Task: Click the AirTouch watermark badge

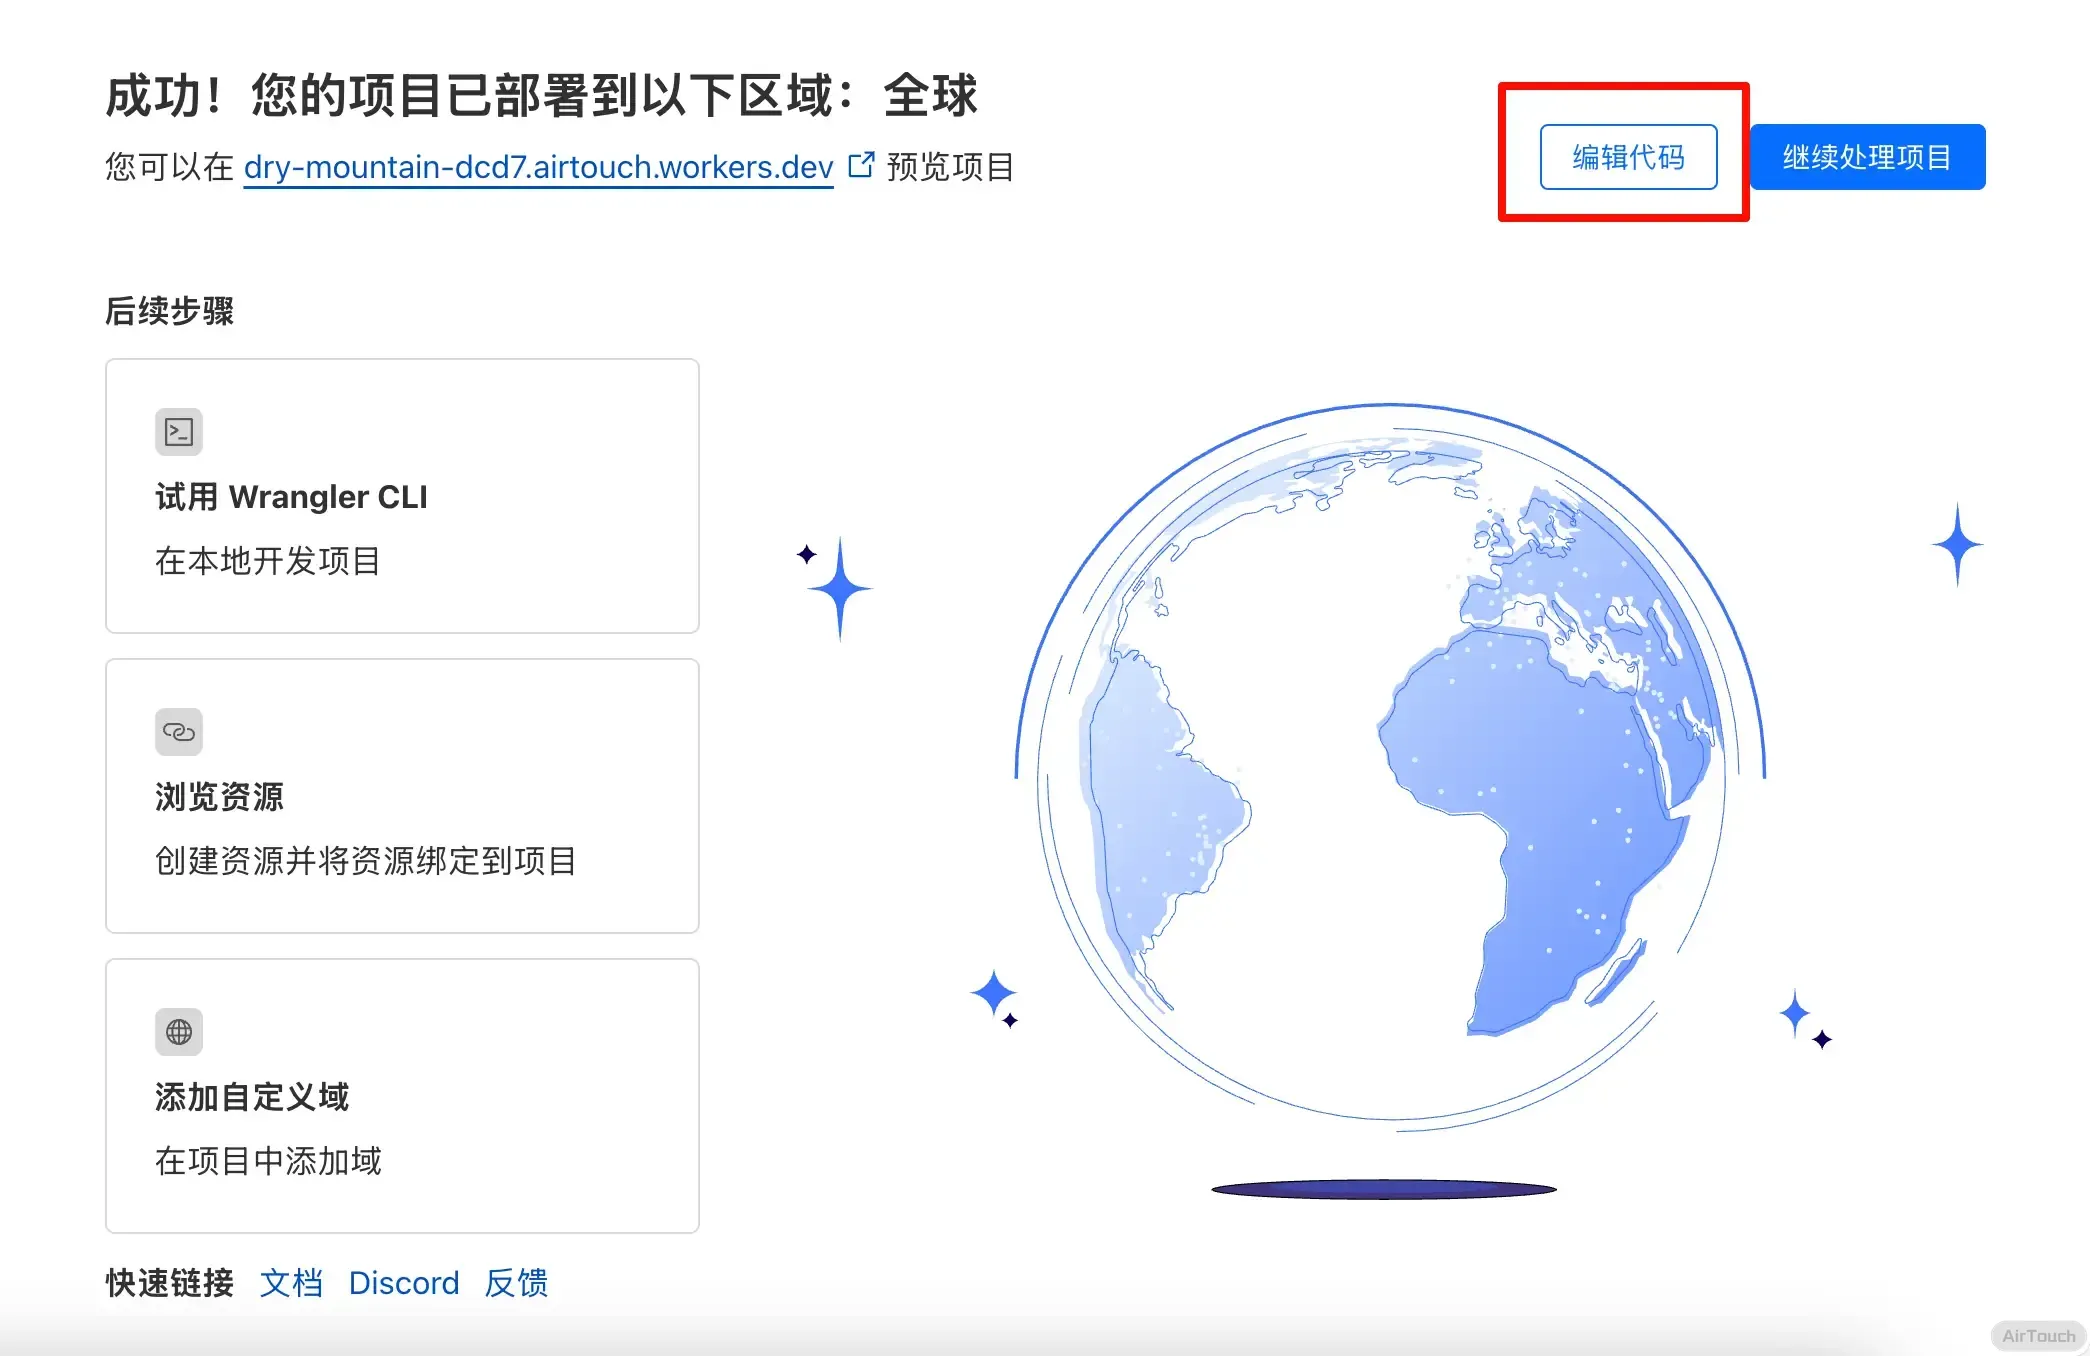Action: [2038, 1336]
